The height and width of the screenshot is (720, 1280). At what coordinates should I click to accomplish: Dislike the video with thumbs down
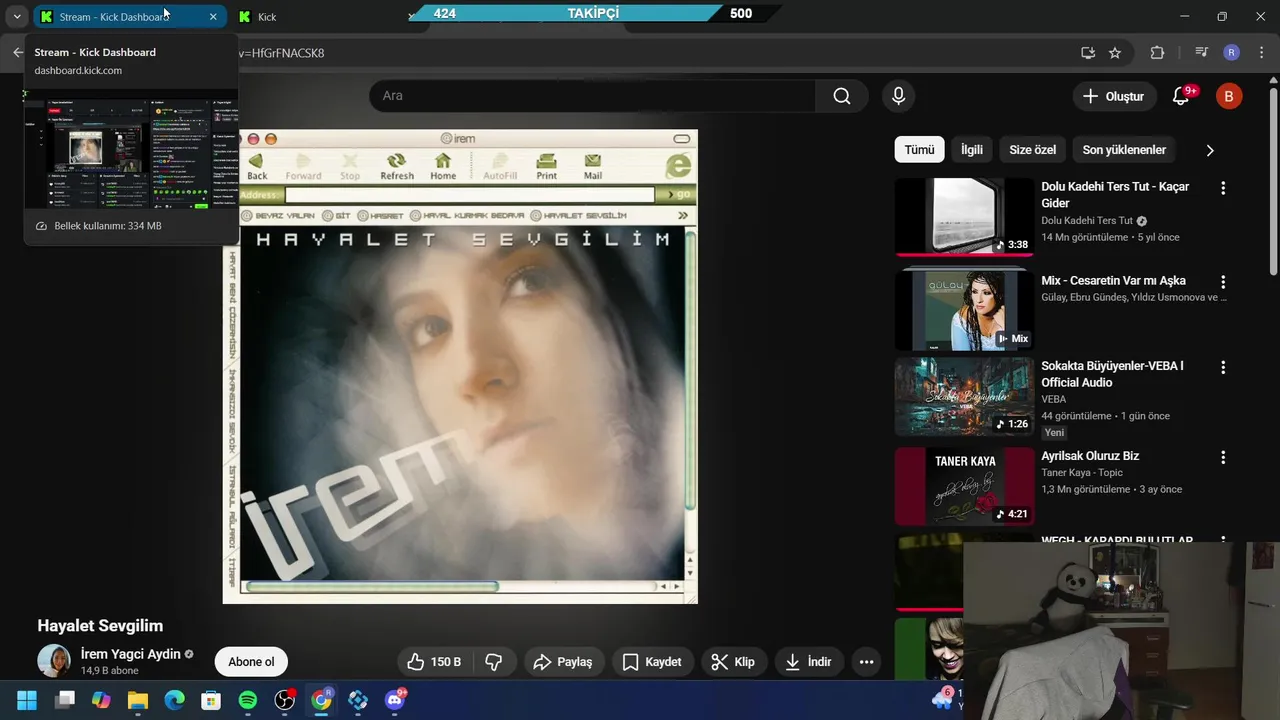tap(494, 662)
